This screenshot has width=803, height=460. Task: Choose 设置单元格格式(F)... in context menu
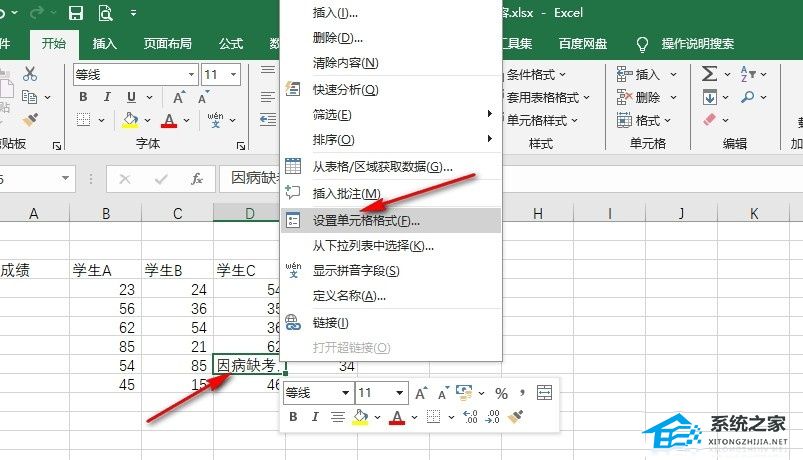[391, 221]
